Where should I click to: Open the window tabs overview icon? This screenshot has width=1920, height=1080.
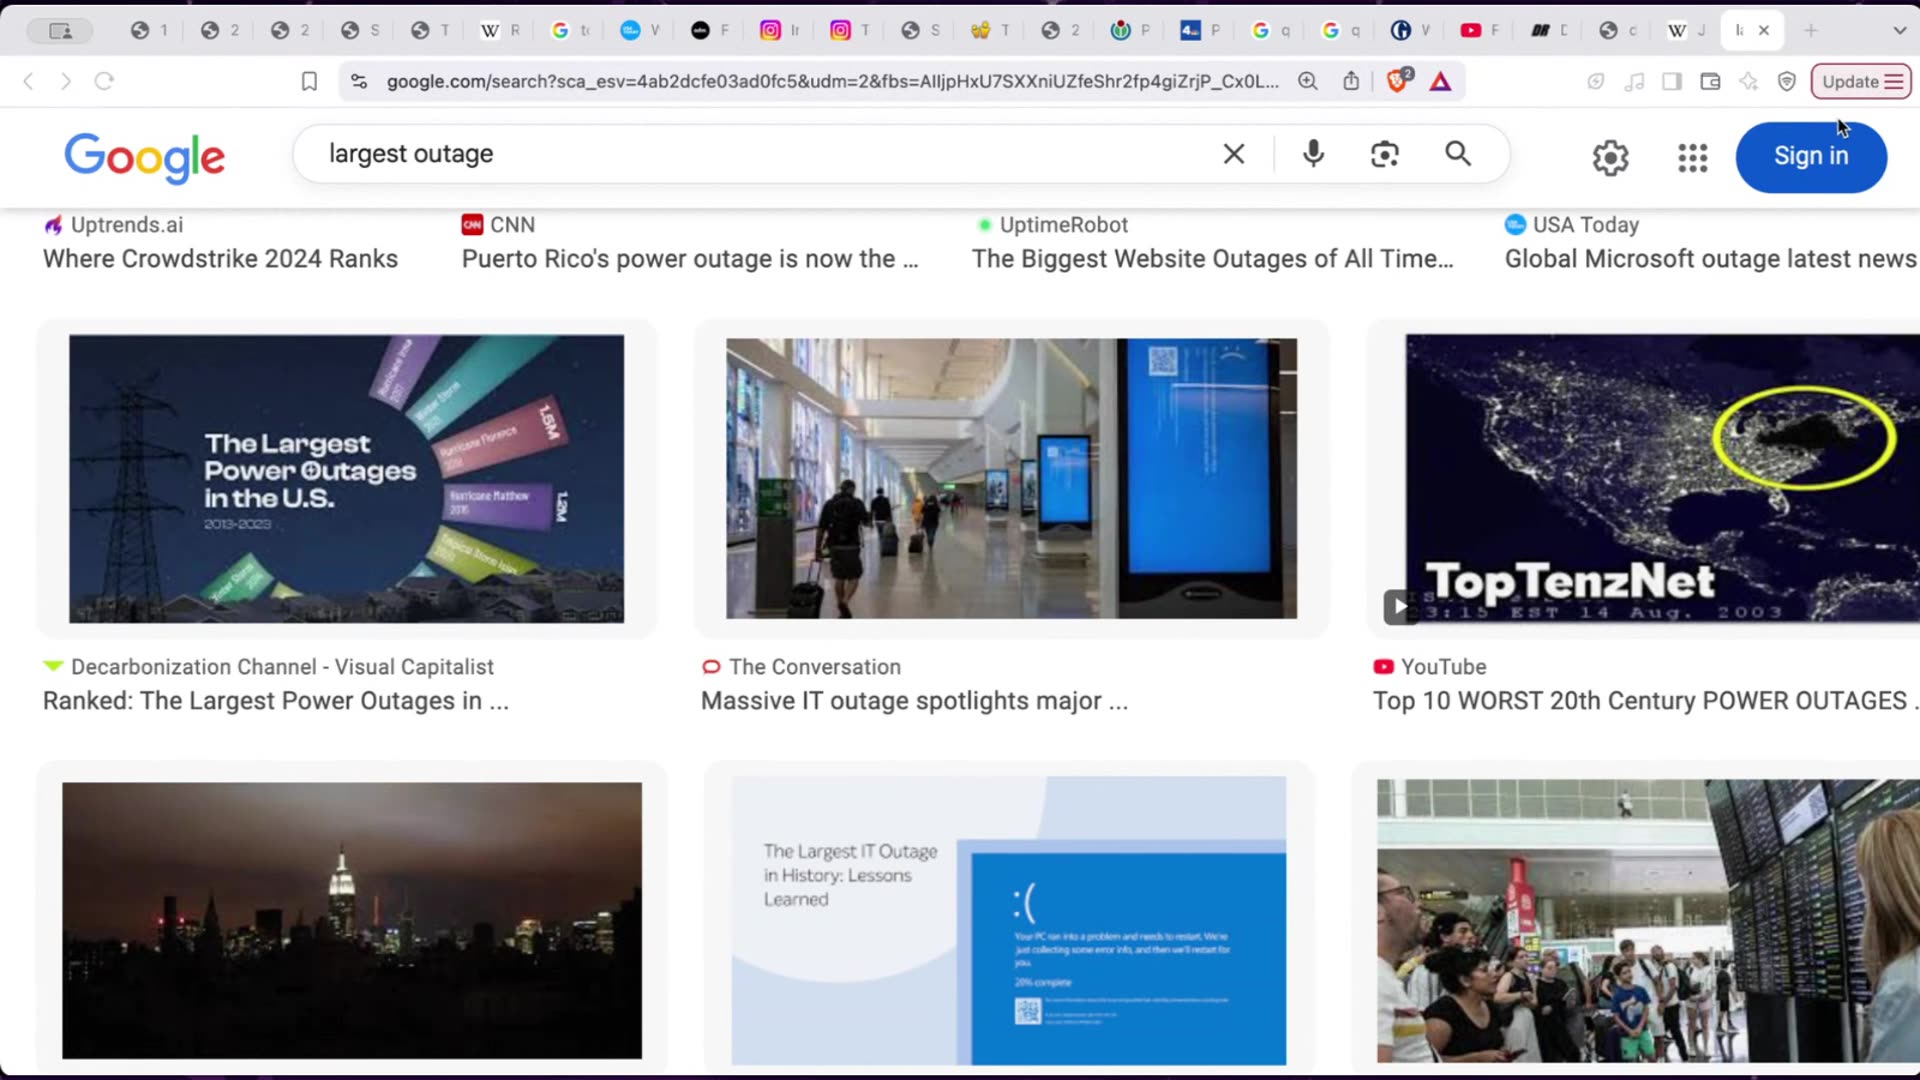[x=60, y=31]
